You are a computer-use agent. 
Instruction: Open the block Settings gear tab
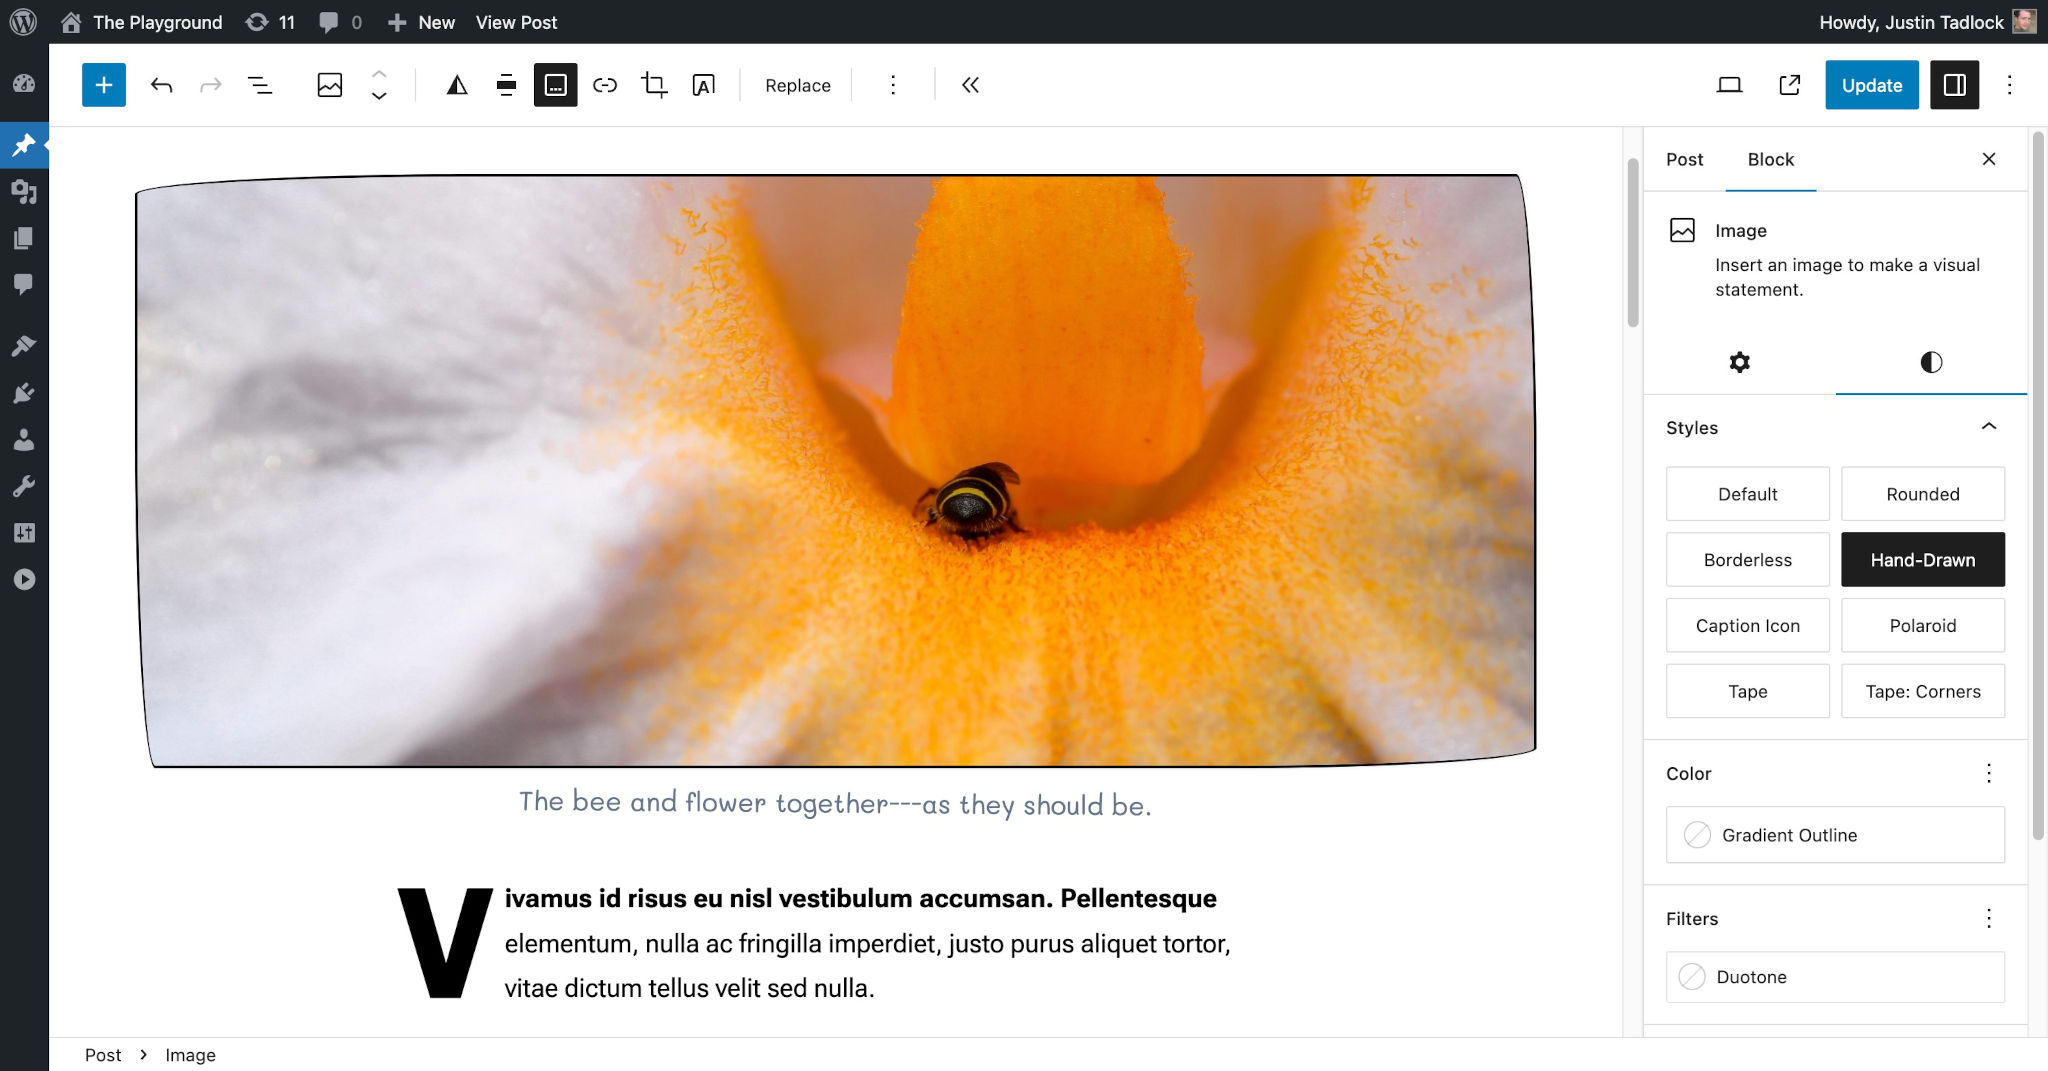pyautogui.click(x=1739, y=362)
